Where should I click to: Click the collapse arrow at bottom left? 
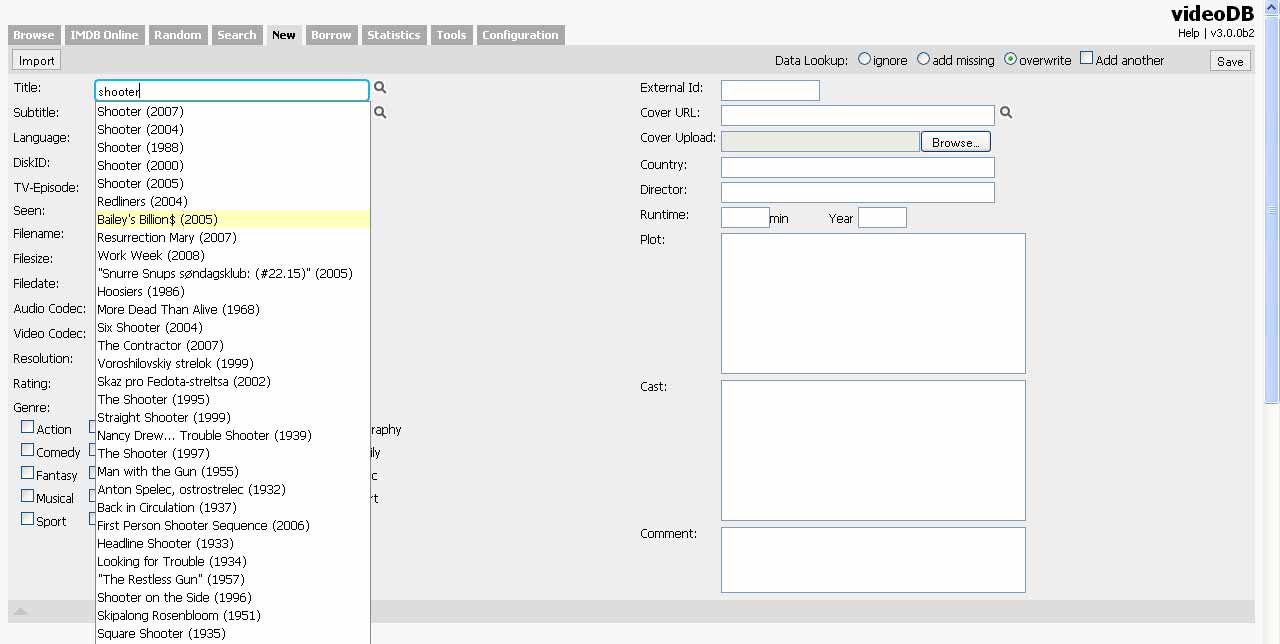pos(20,611)
